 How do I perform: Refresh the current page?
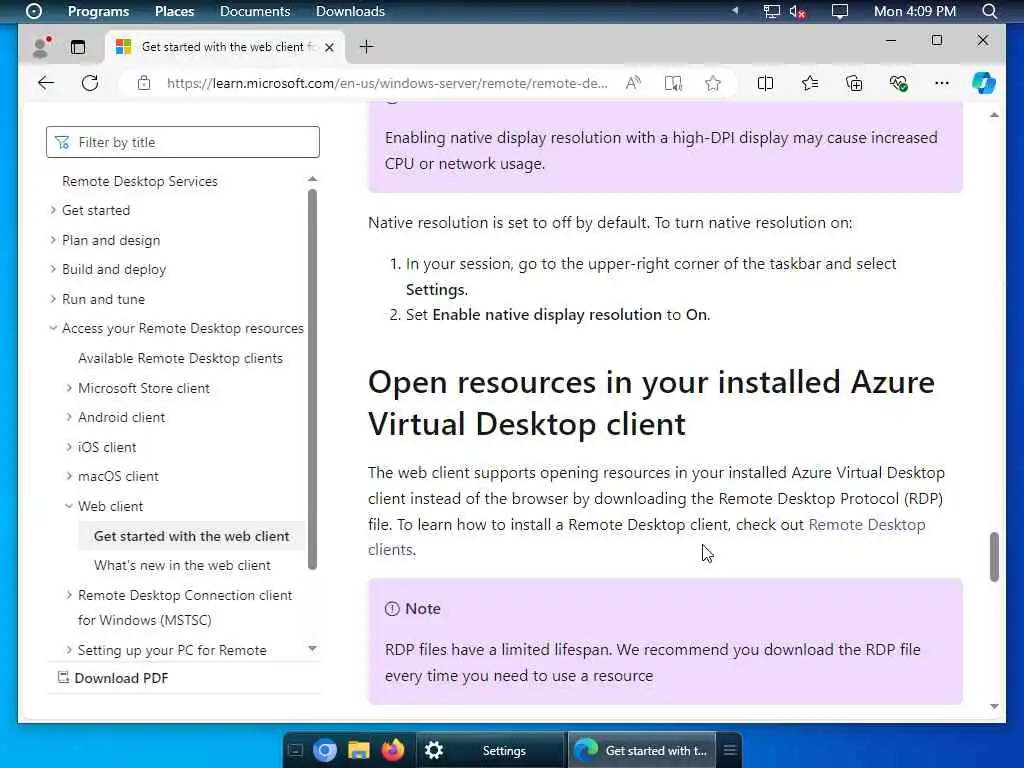(90, 83)
